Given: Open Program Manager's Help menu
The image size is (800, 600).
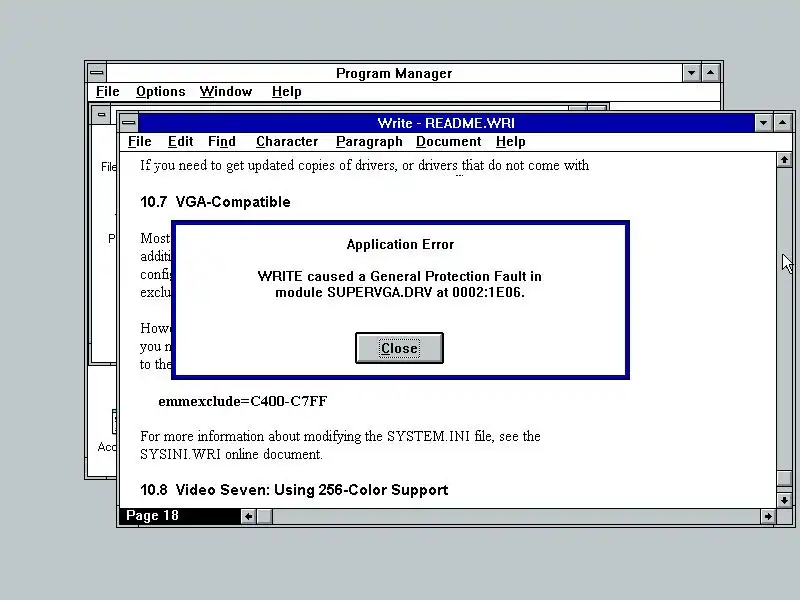Looking at the screenshot, I should coord(286,91).
